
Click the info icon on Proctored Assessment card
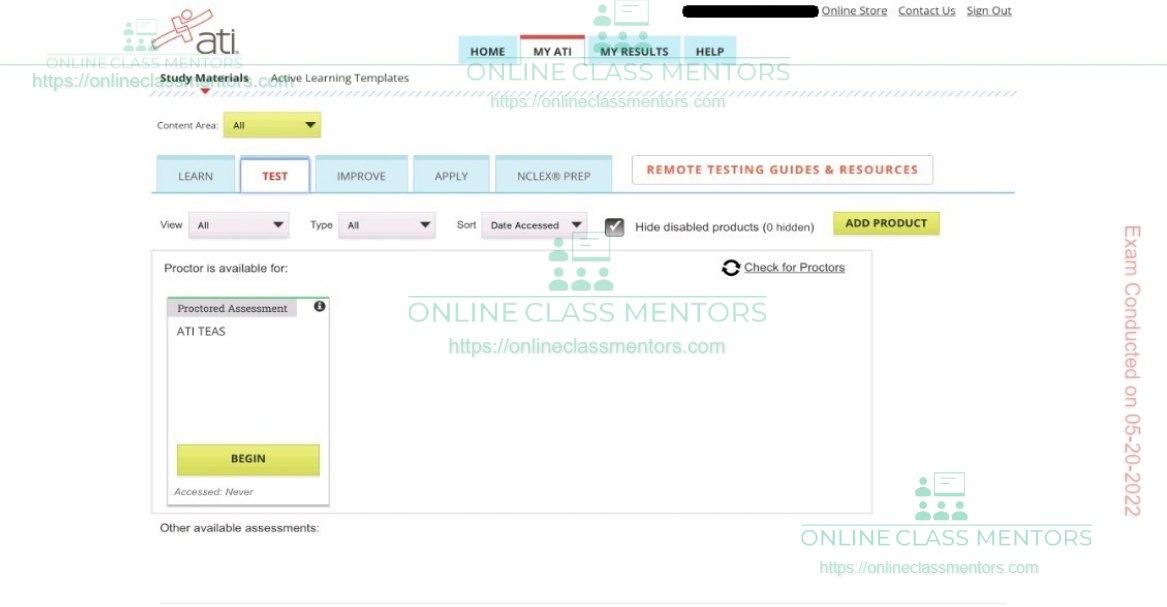point(320,307)
